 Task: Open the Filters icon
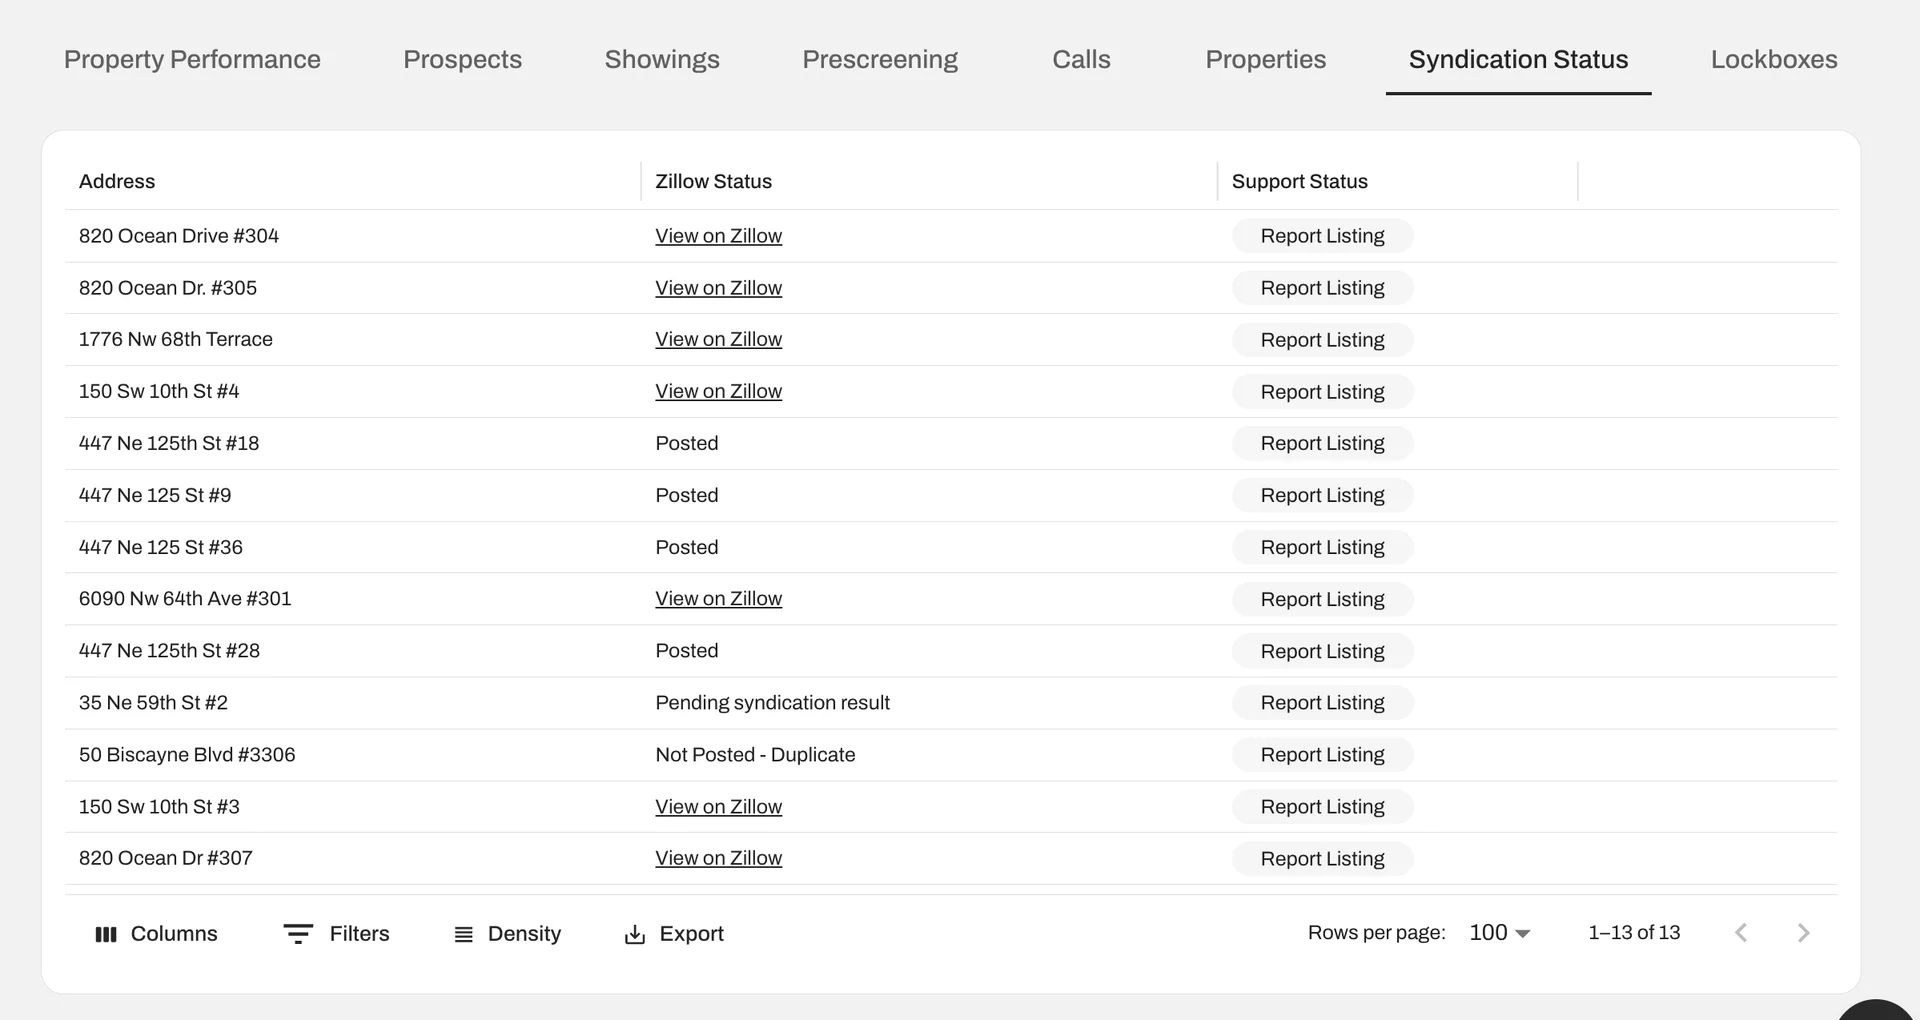click(298, 933)
